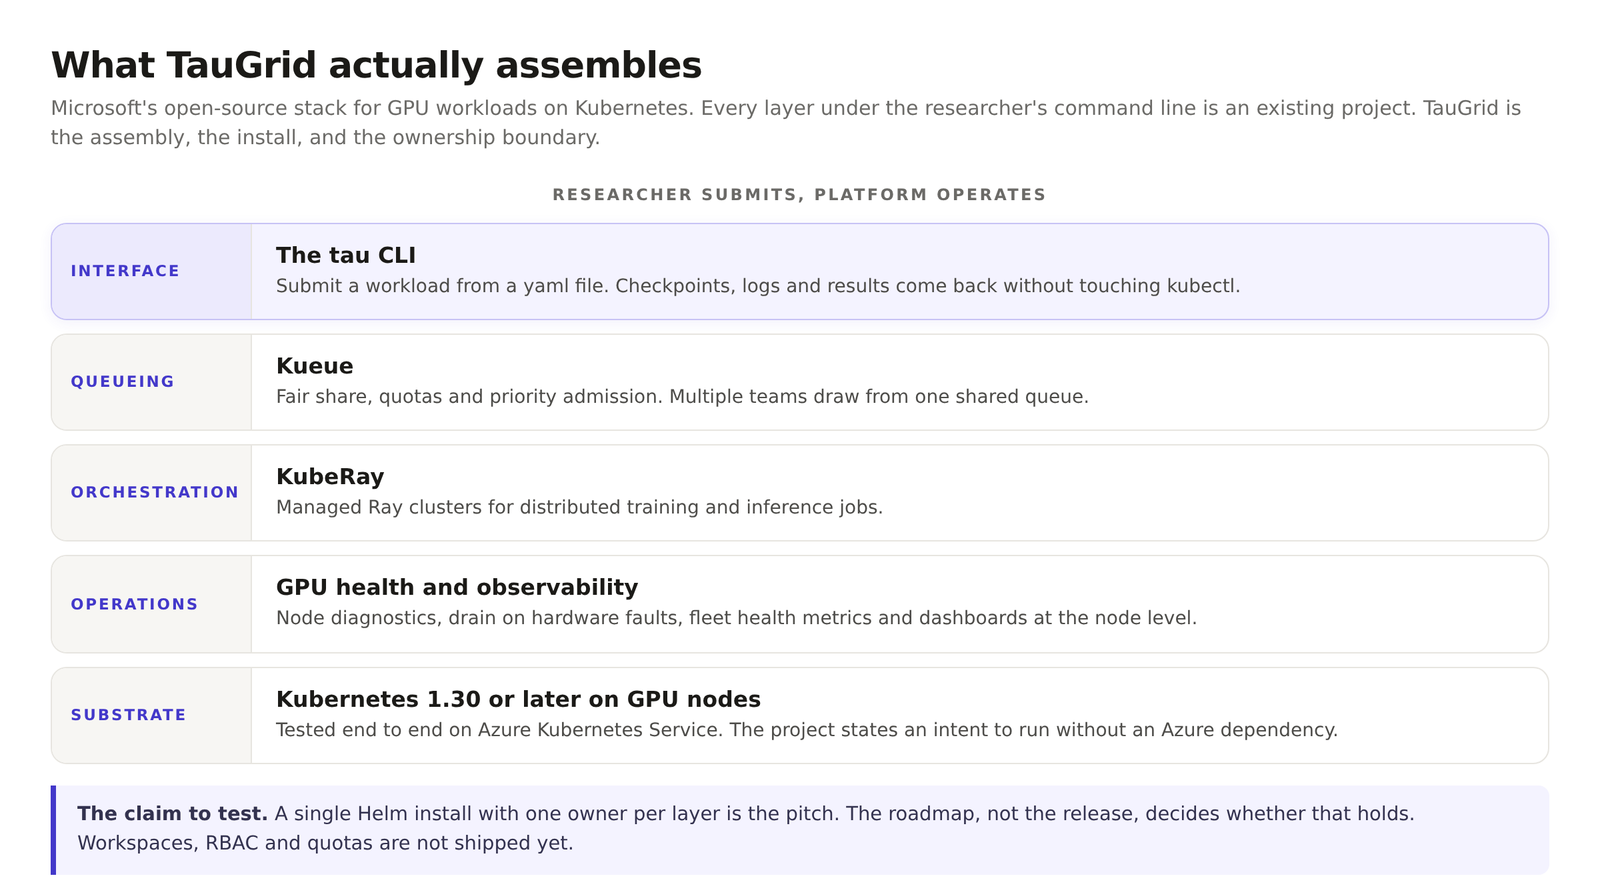This screenshot has width=1600, height=877.
Task: Select the QUEUEING layer label
Action: pyautogui.click(x=123, y=381)
